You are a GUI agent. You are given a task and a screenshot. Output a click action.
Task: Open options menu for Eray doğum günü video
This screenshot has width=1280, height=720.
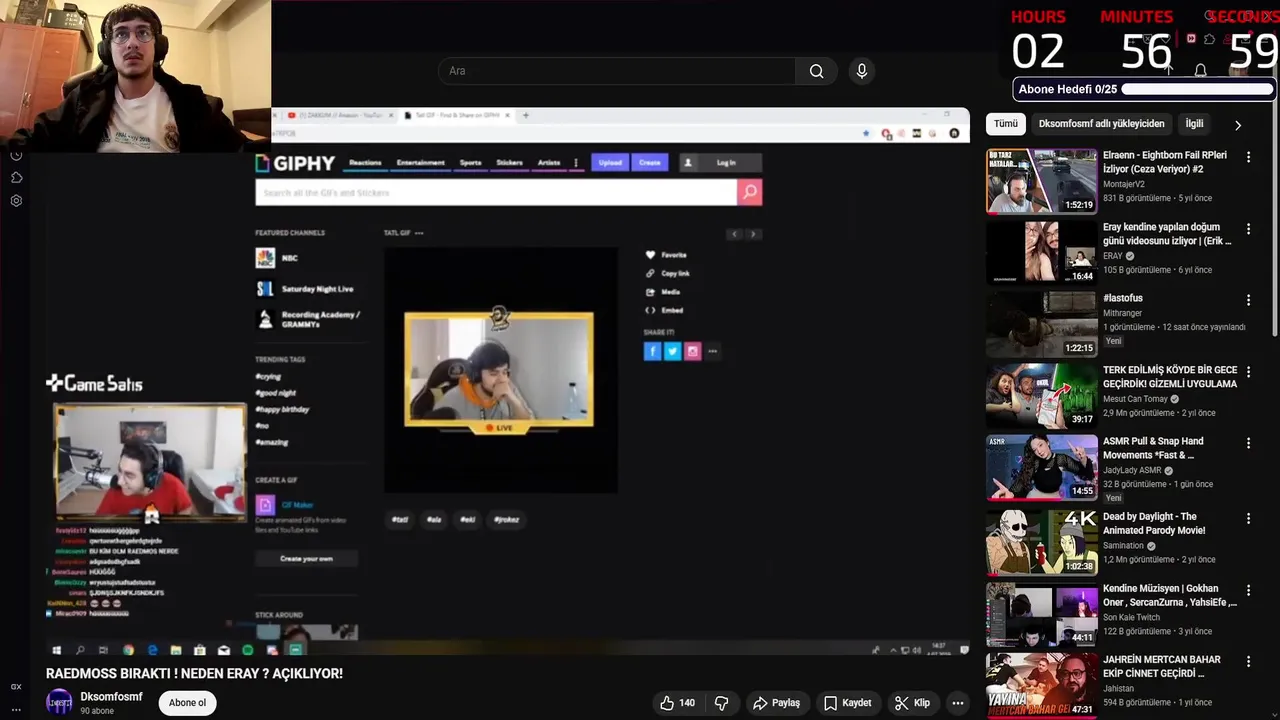click(x=1248, y=228)
